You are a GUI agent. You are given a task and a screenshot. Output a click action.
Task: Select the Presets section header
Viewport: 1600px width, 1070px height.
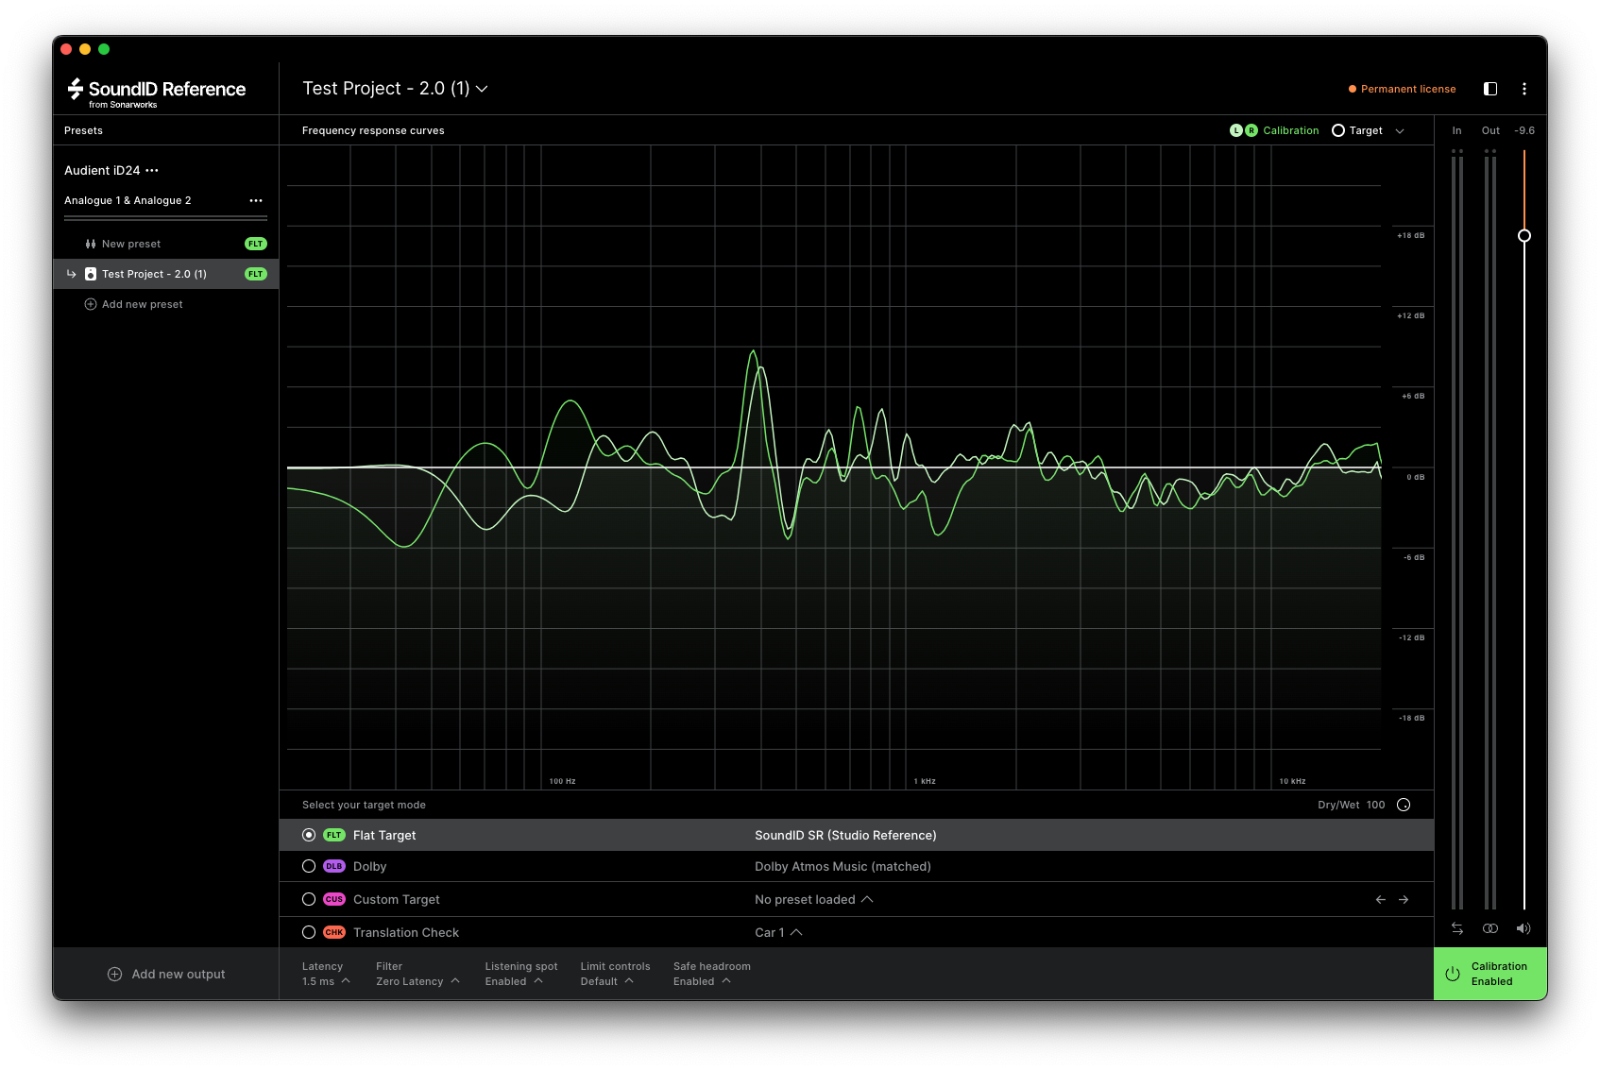[x=83, y=130]
